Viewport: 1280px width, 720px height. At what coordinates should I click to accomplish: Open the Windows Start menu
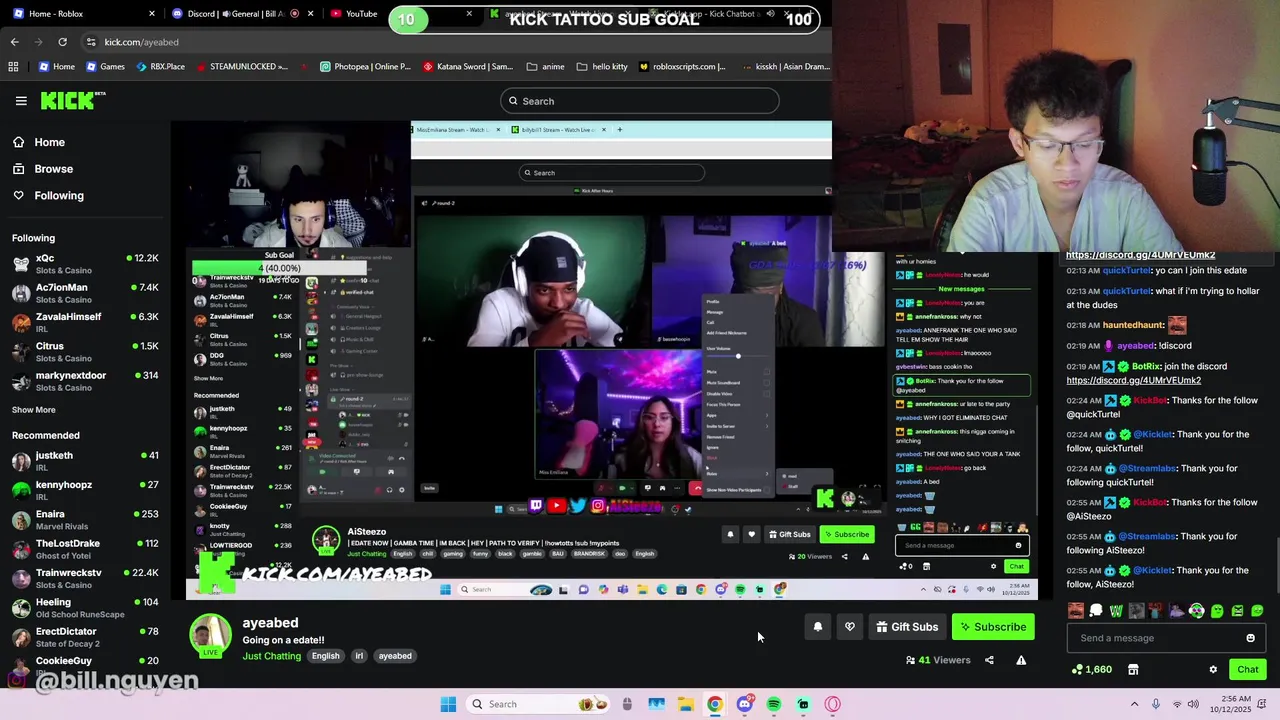click(448, 704)
